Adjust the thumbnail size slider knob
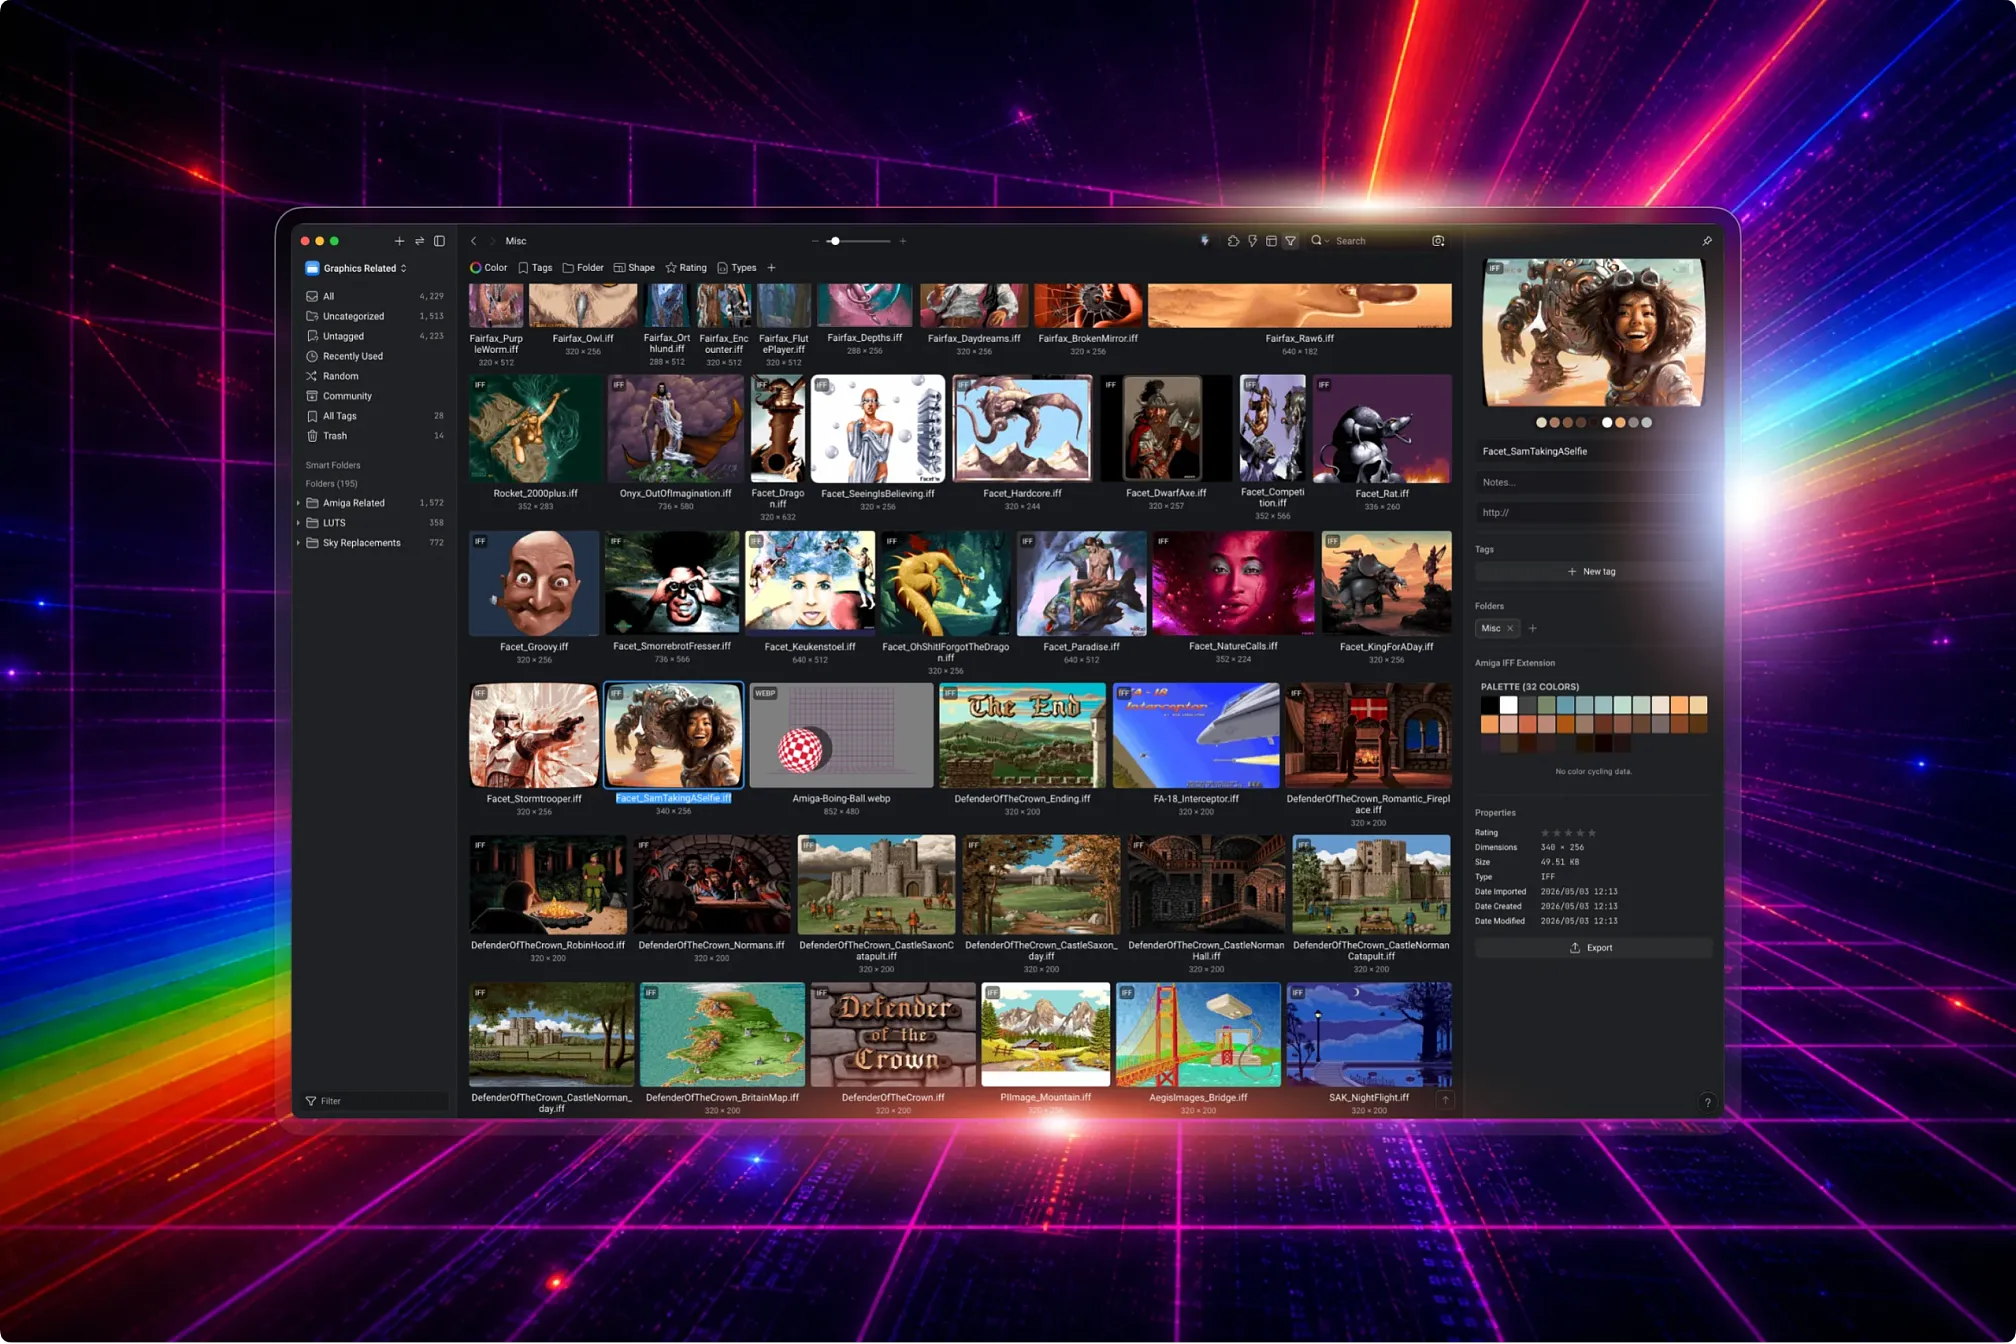 pos(835,241)
